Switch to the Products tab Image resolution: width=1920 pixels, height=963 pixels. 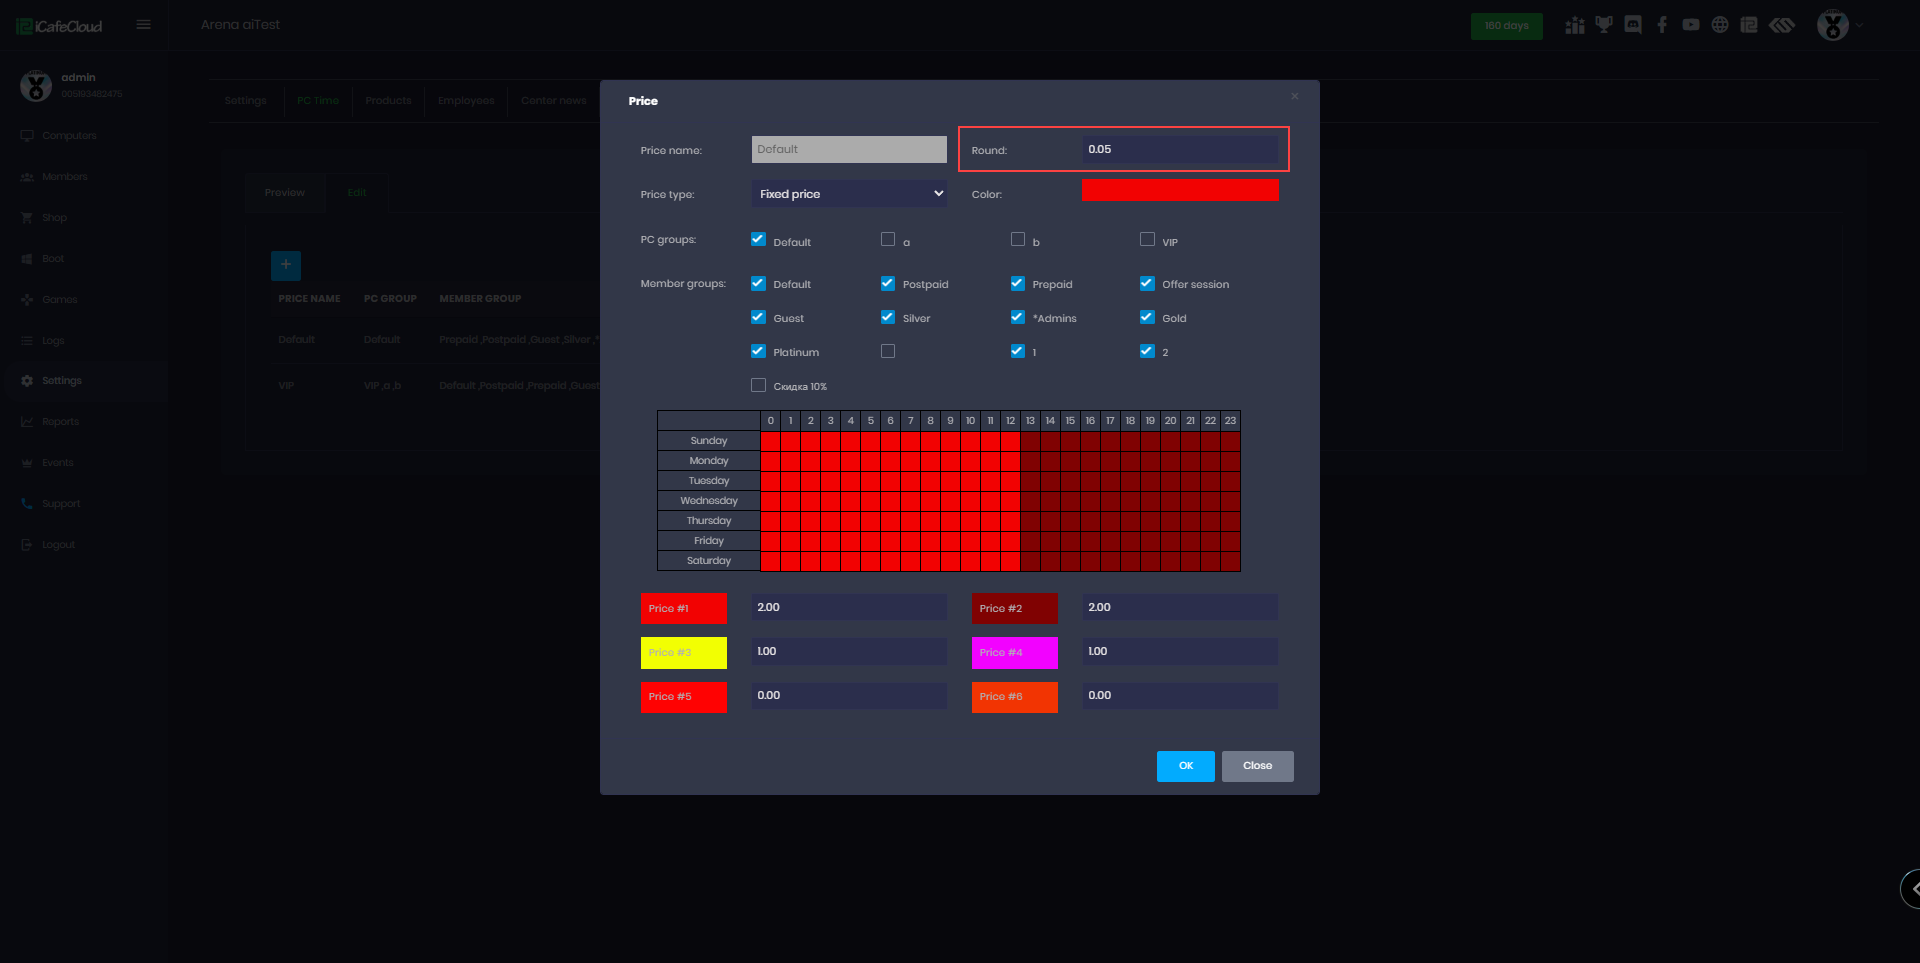pos(388,101)
